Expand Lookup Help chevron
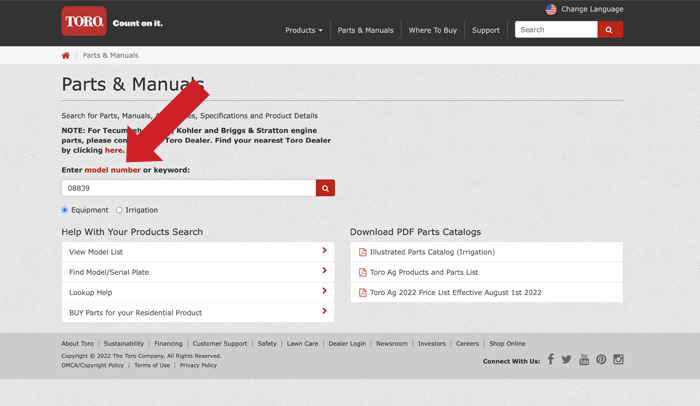This screenshot has height=406, width=700. click(325, 291)
